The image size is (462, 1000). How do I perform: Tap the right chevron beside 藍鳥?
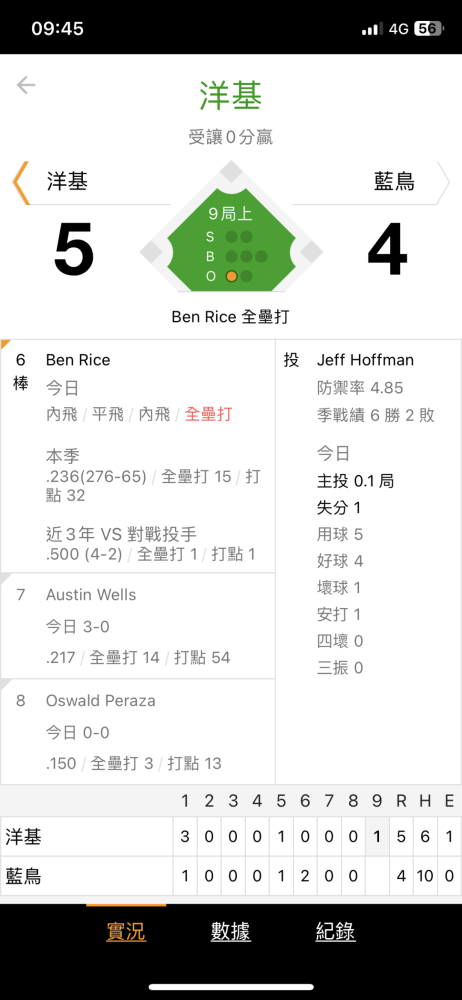(x=443, y=182)
